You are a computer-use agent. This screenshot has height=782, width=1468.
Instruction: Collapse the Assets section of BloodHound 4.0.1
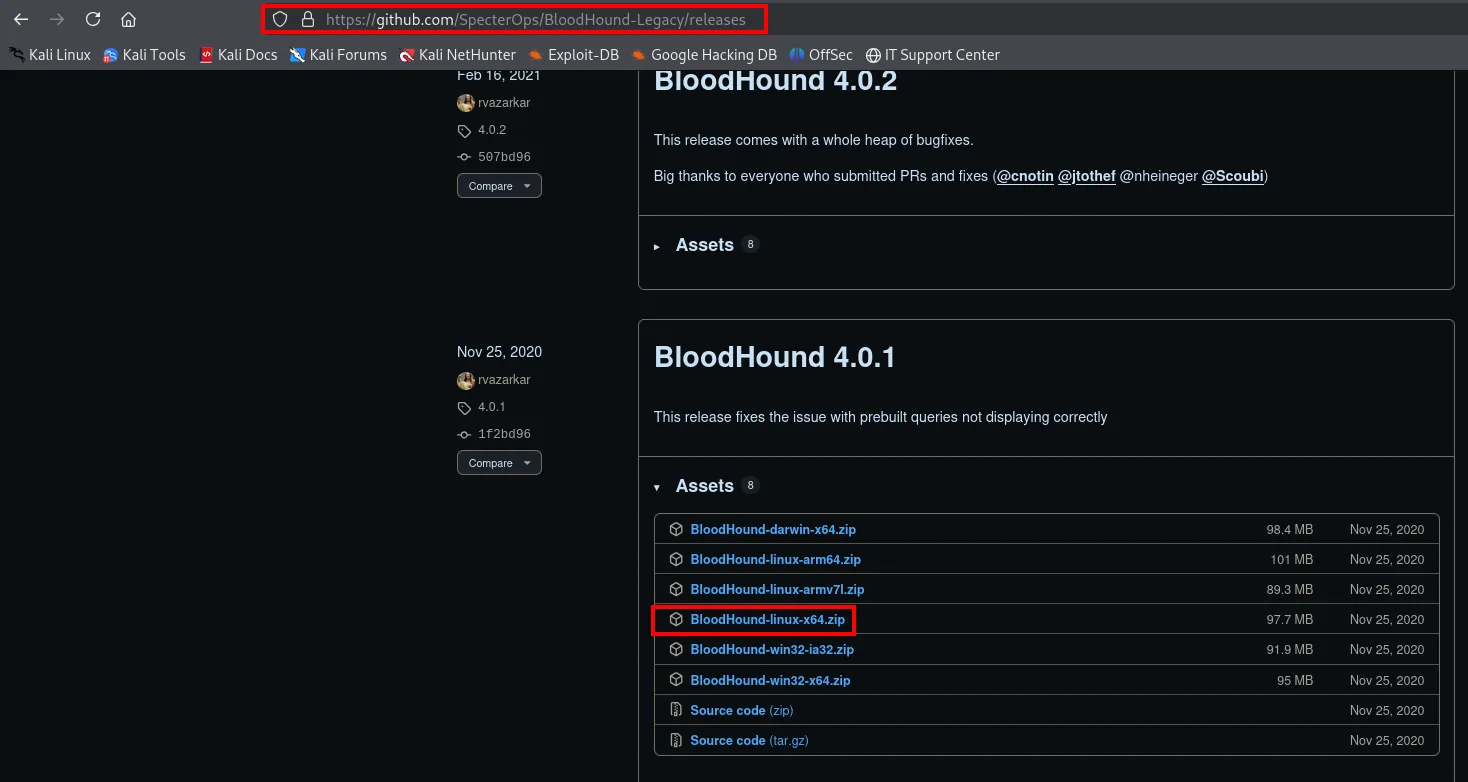tap(705, 486)
